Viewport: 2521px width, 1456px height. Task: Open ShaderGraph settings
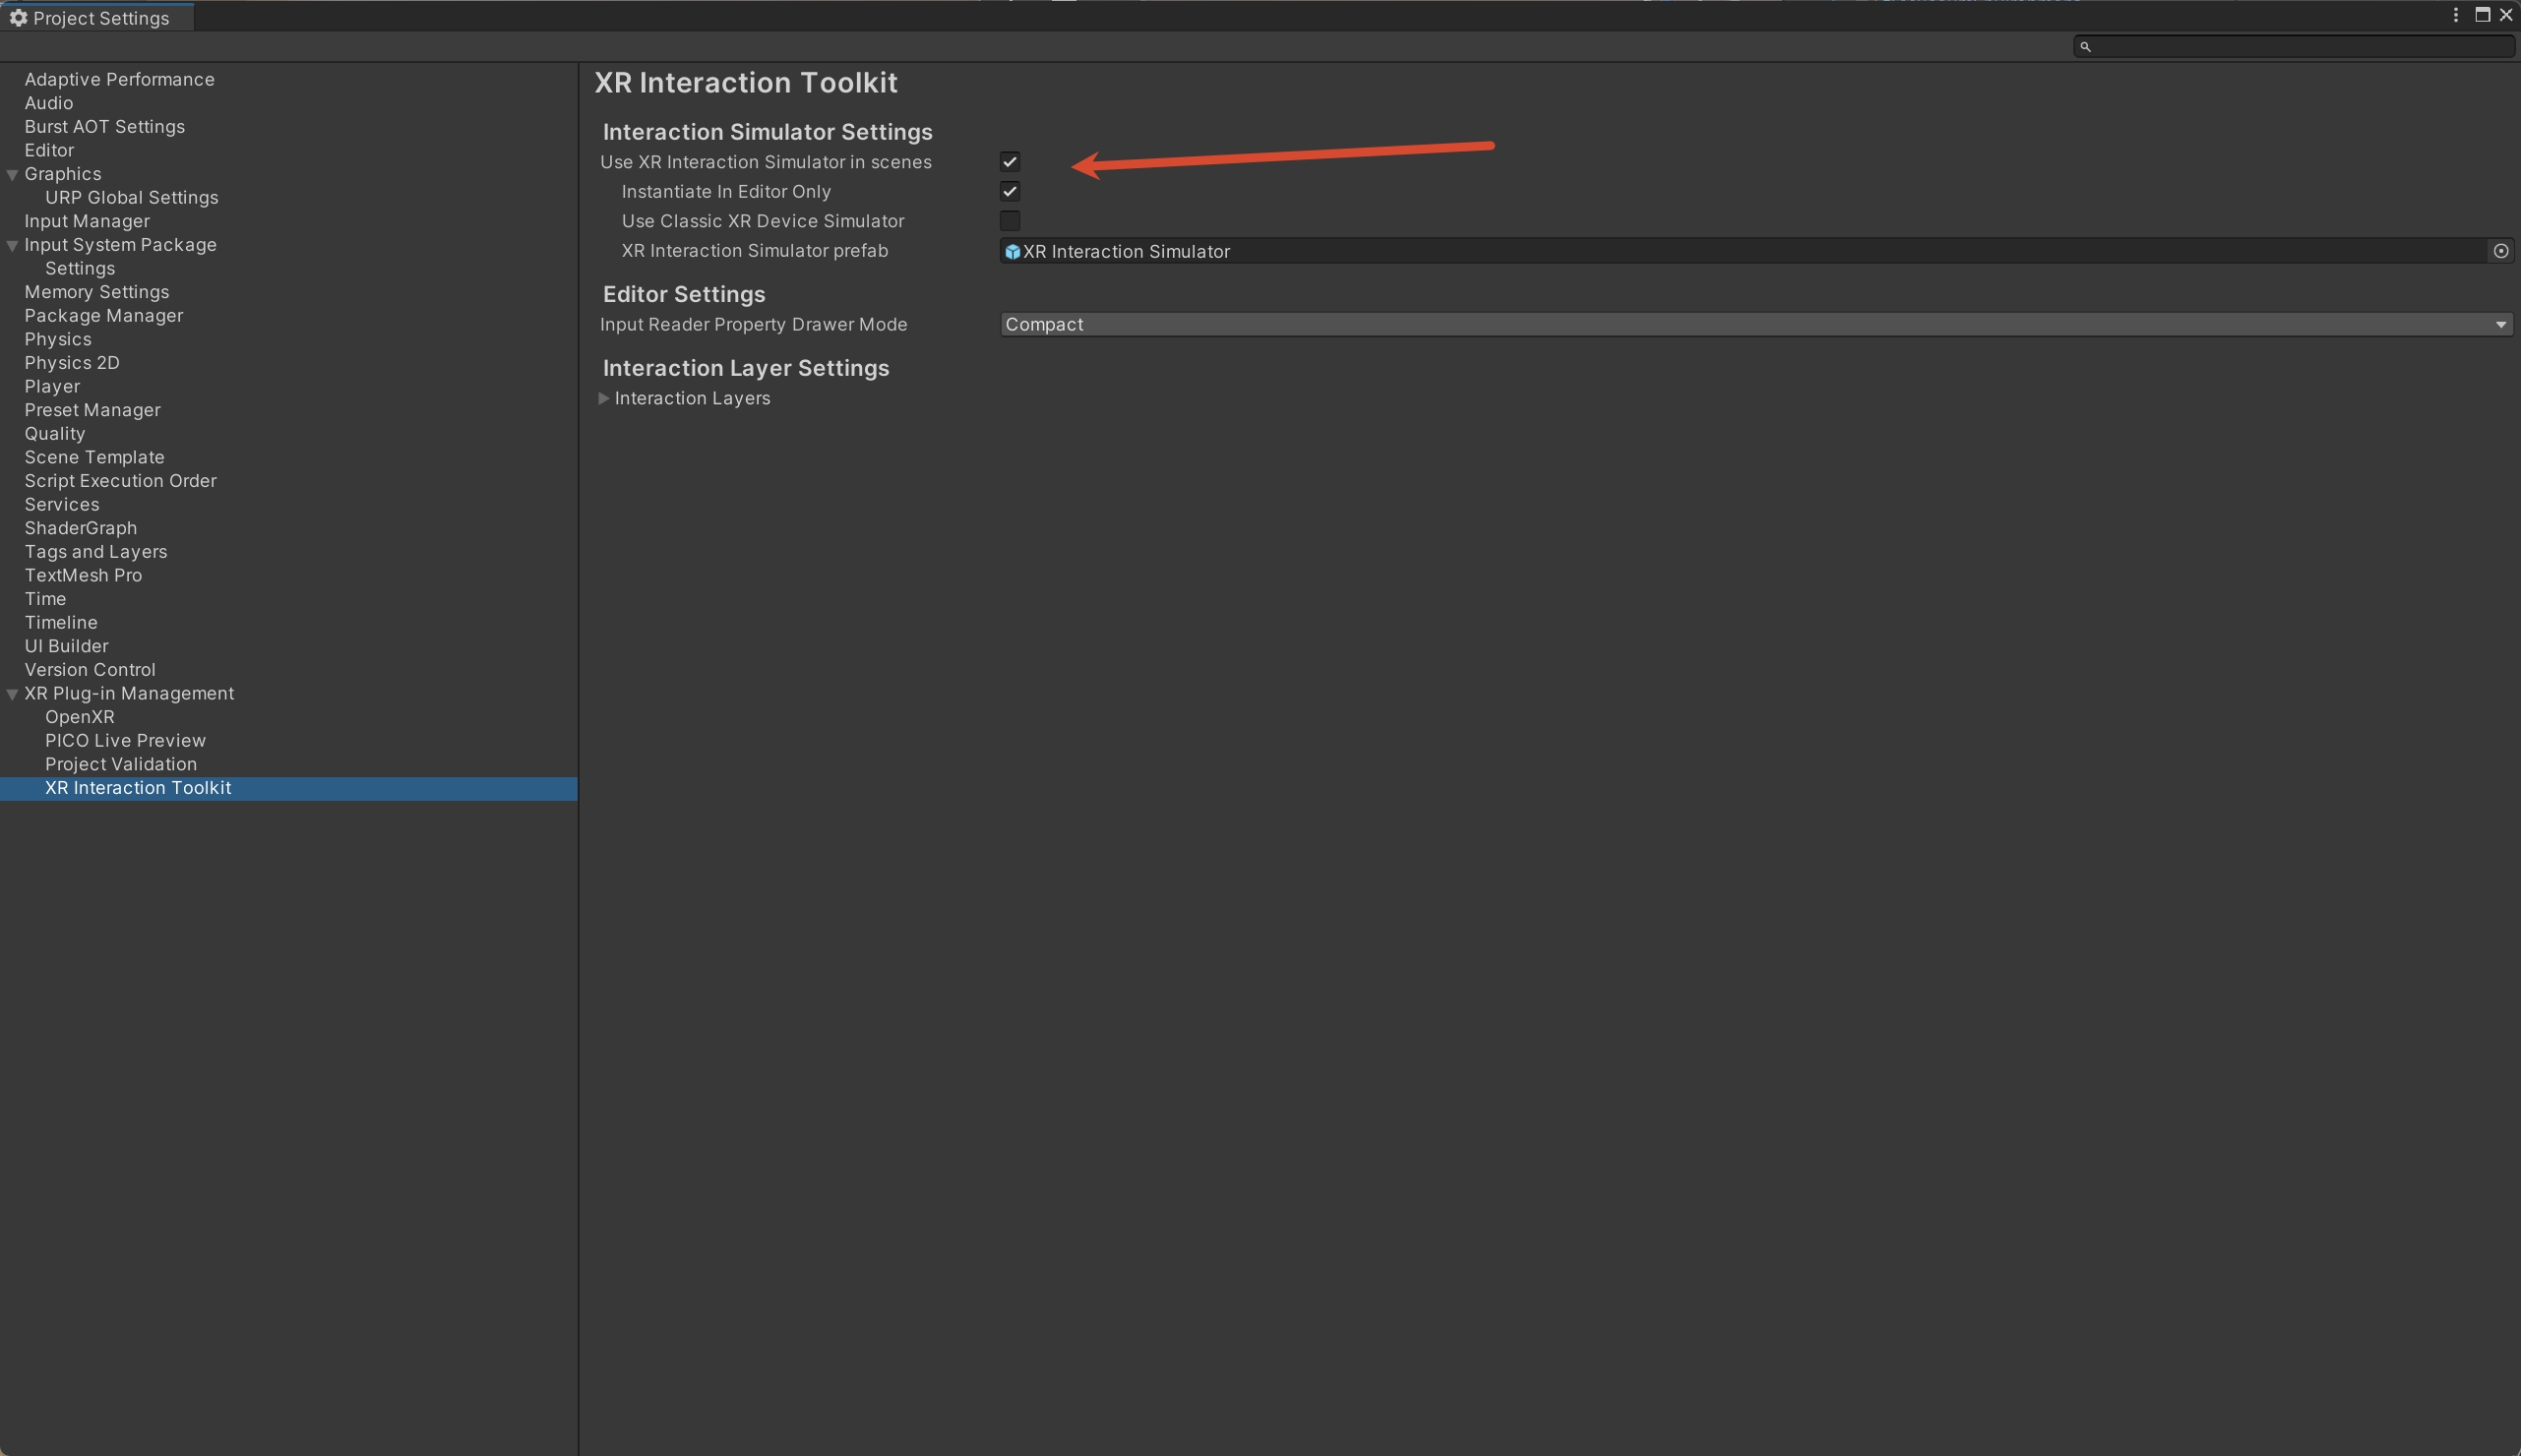tap(80, 528)
